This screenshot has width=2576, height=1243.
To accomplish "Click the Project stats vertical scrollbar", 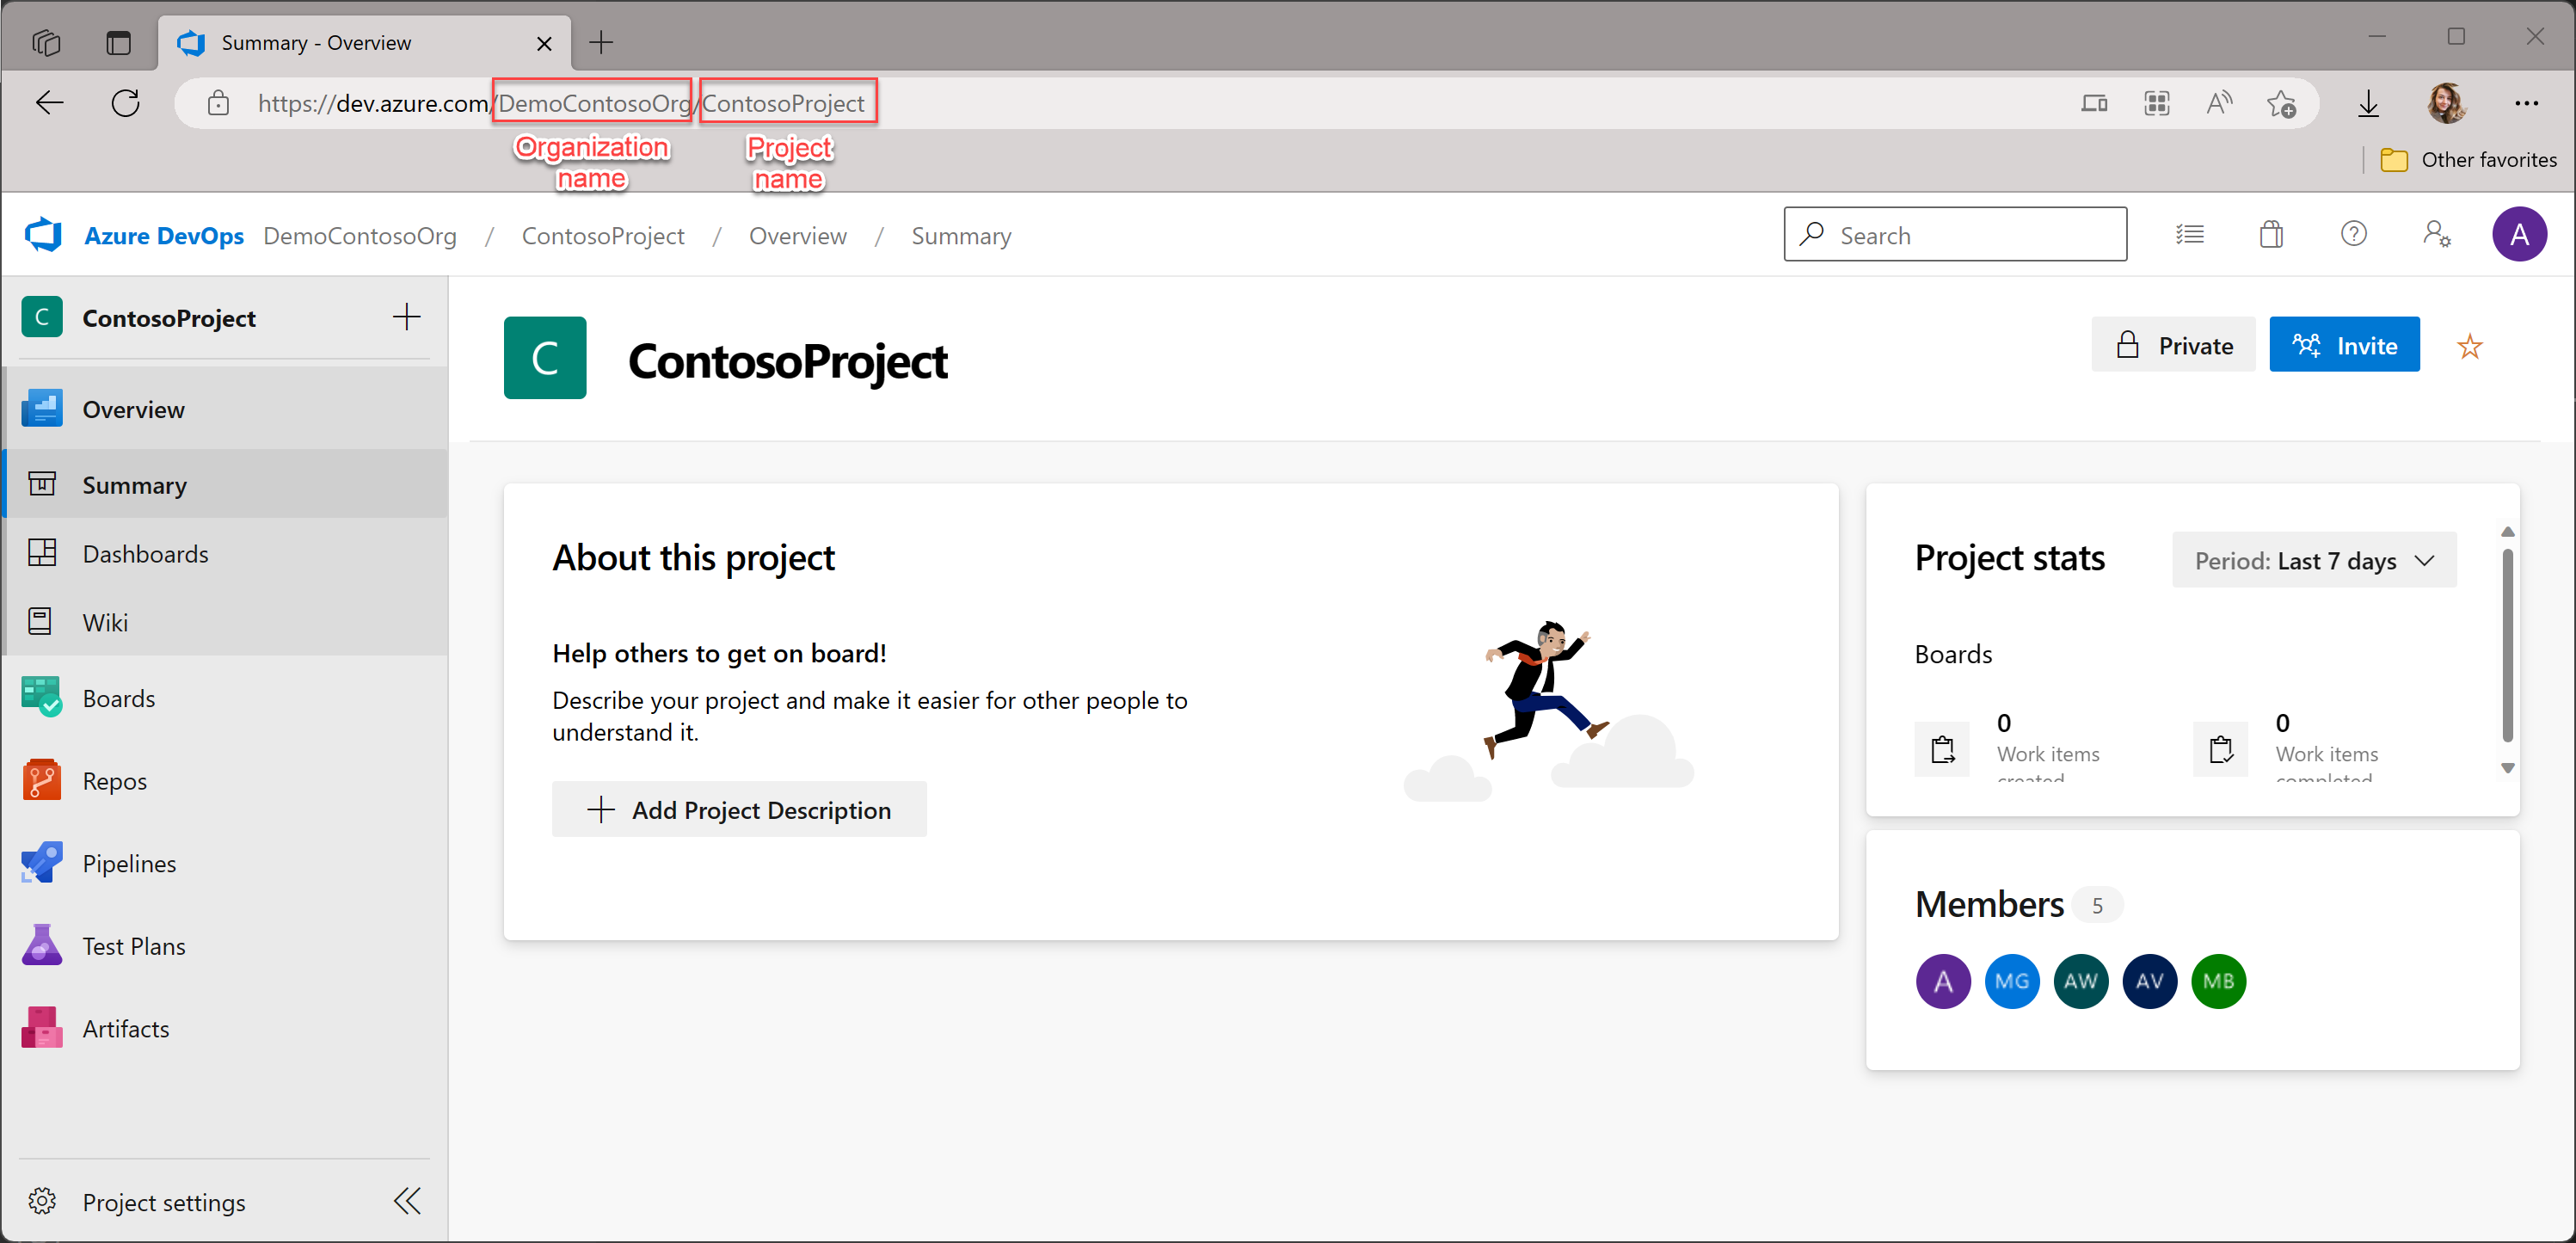I will tap(2507, 645).
